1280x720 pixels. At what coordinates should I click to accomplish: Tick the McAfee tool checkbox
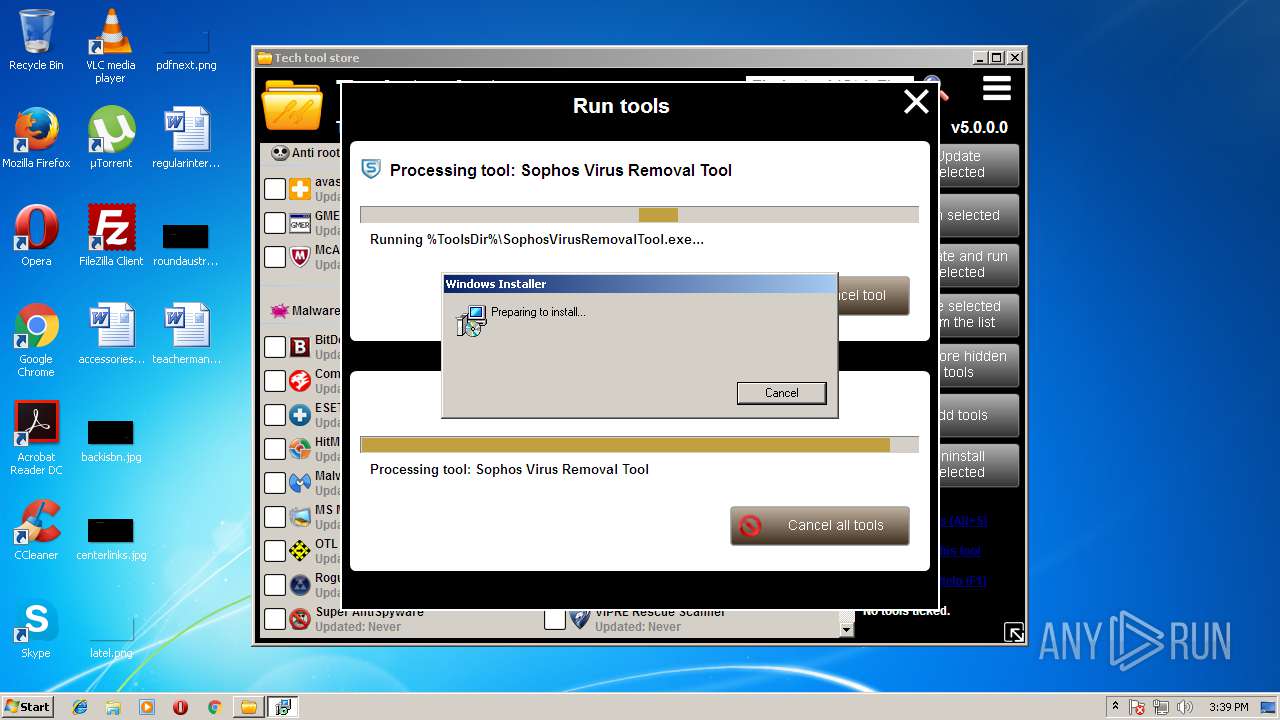pyautogui.click(x=275, y=257)
